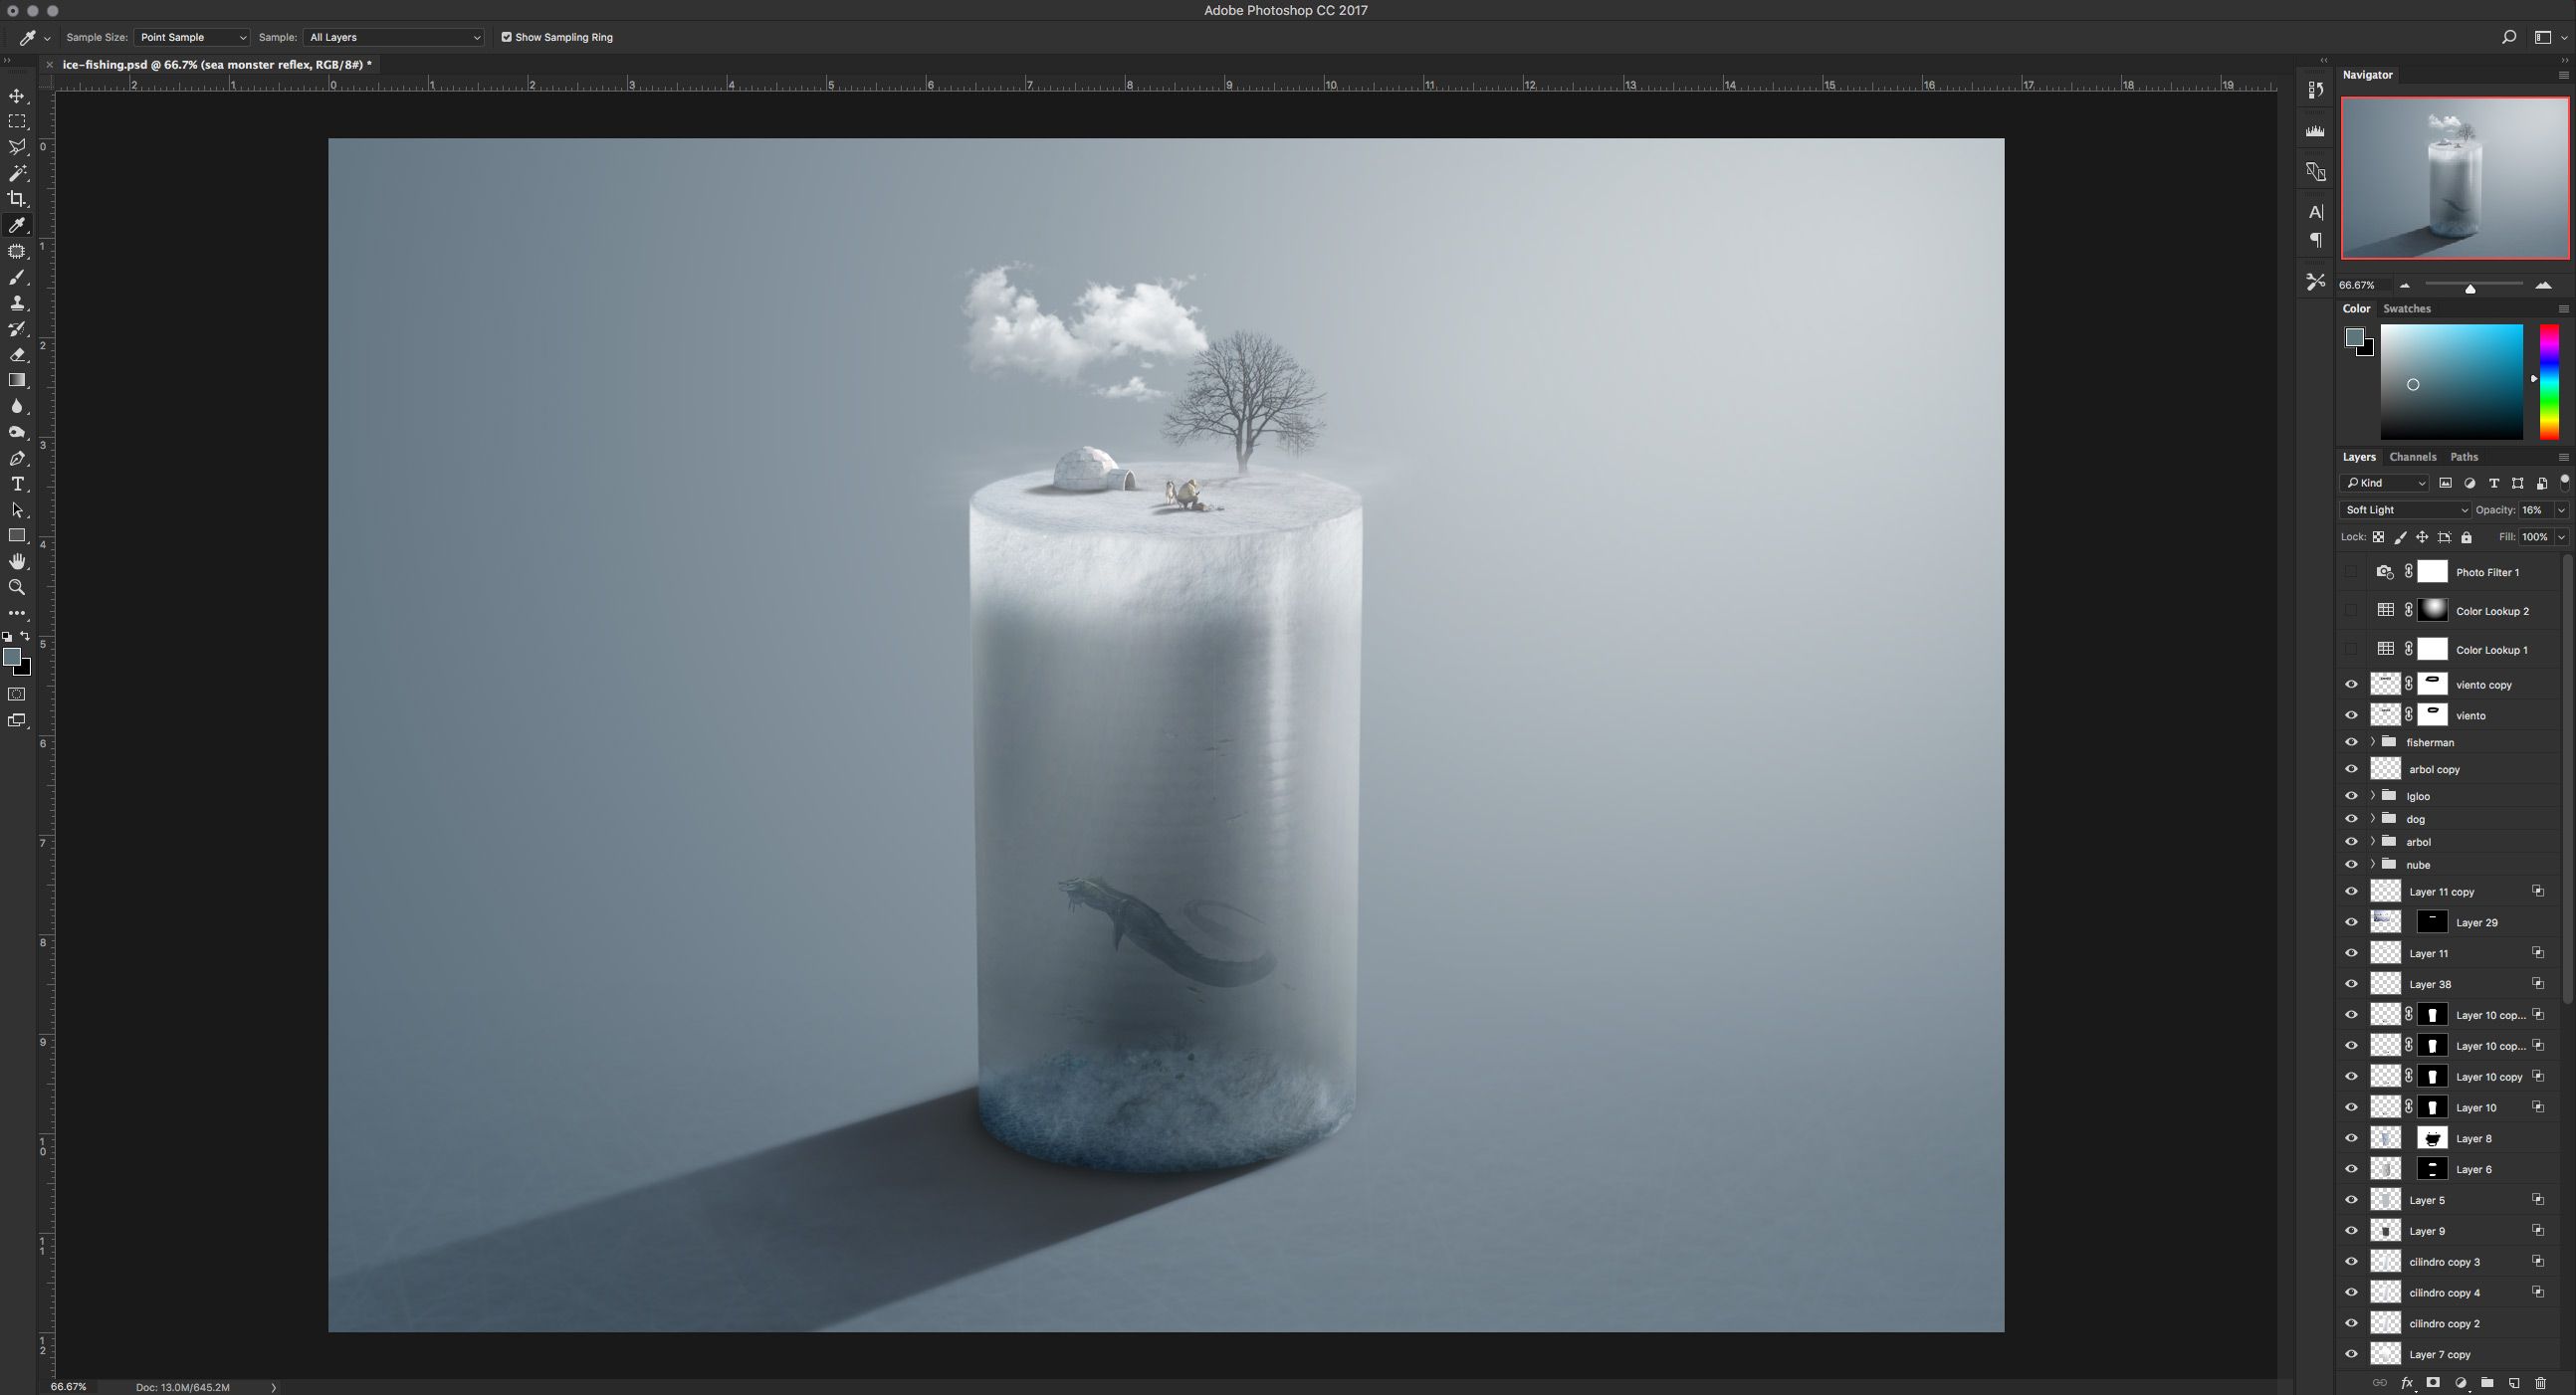Select the Horizontal Type tool

point(17,484)
